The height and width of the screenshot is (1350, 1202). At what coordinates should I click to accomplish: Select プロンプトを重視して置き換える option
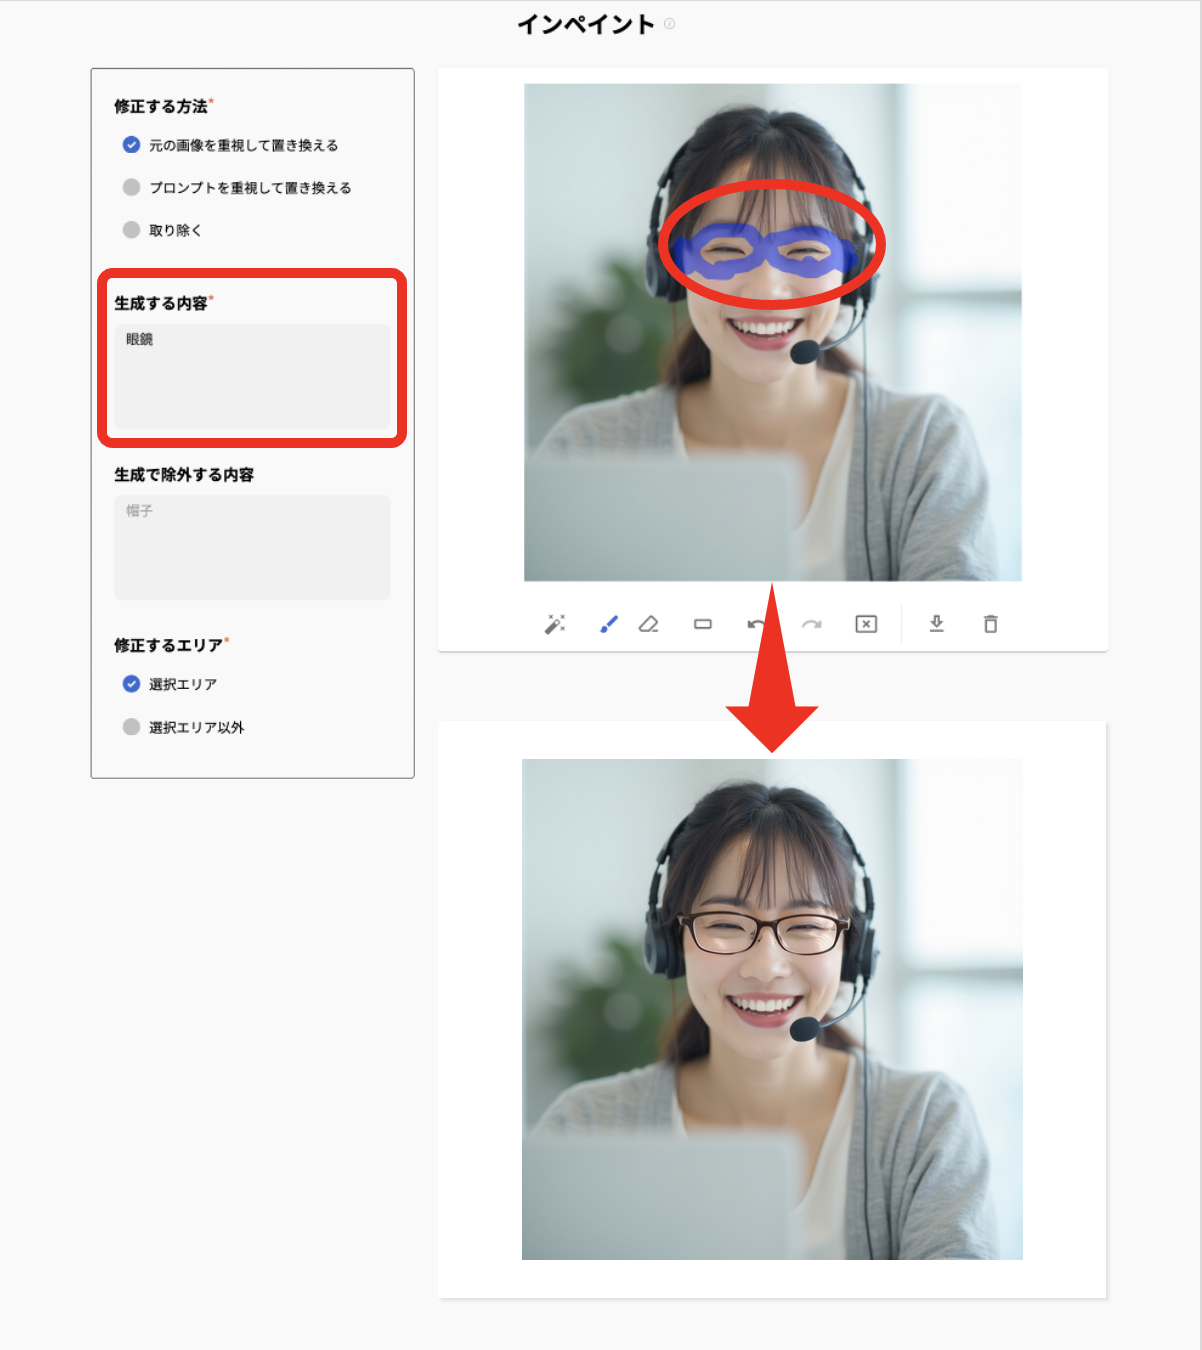(x=131, y=187)
